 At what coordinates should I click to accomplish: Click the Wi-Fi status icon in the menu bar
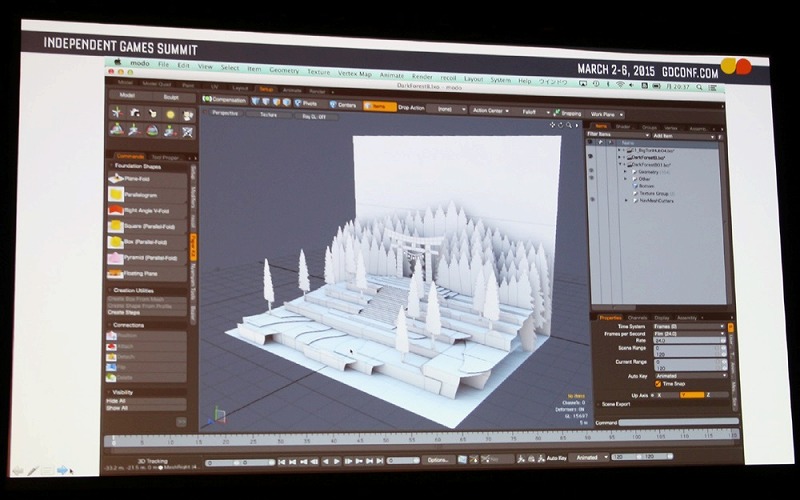pos(620,84)
